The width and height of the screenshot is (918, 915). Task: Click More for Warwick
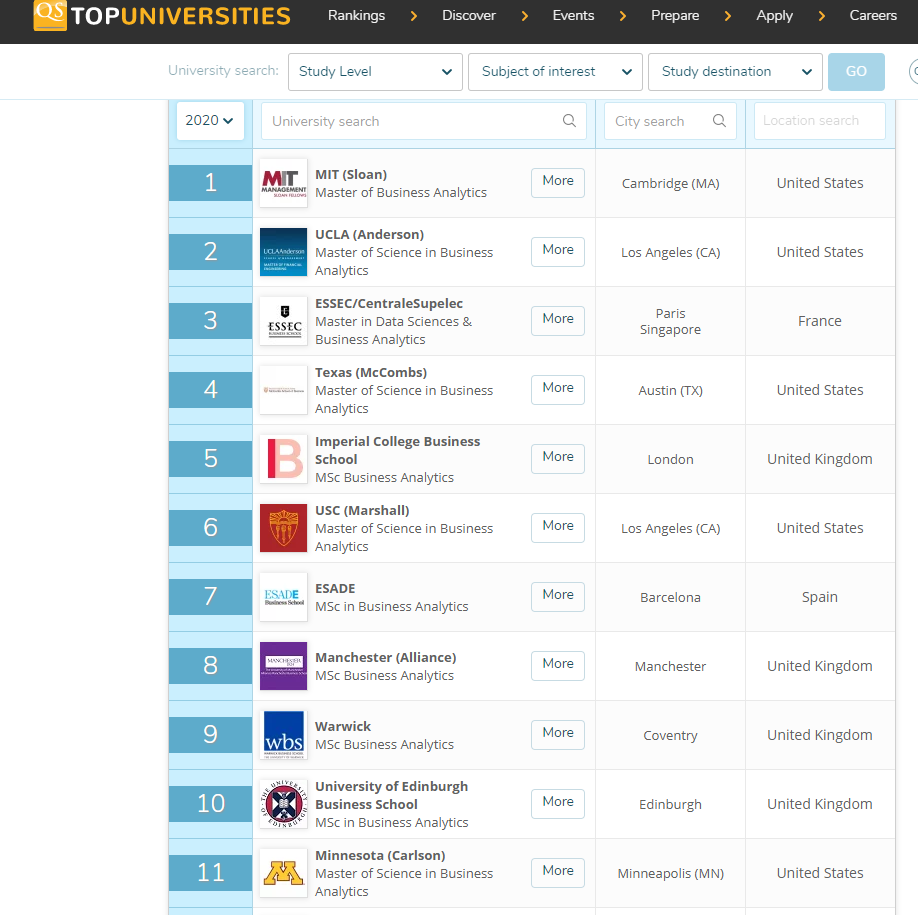pyautogui.click(x=558, y=735)
